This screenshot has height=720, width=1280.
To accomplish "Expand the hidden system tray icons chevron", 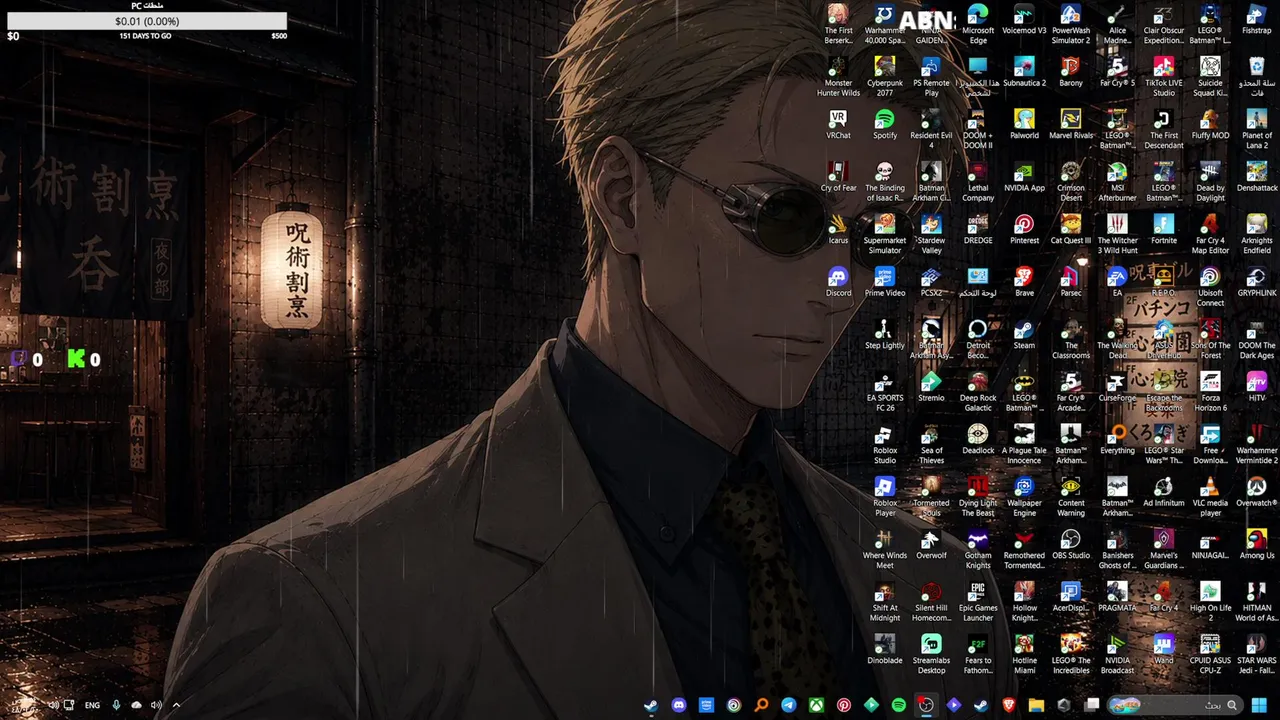I will point(176,705).
